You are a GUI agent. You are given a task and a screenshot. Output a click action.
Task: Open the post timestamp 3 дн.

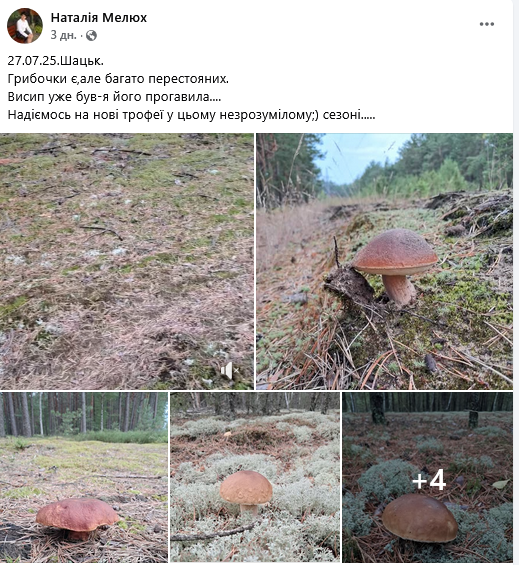[63, 35]
